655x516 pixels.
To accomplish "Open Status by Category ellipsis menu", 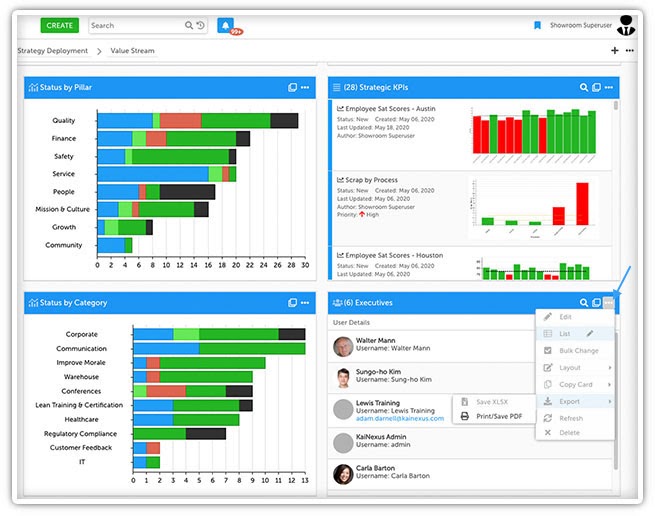I will pos(305,302).
